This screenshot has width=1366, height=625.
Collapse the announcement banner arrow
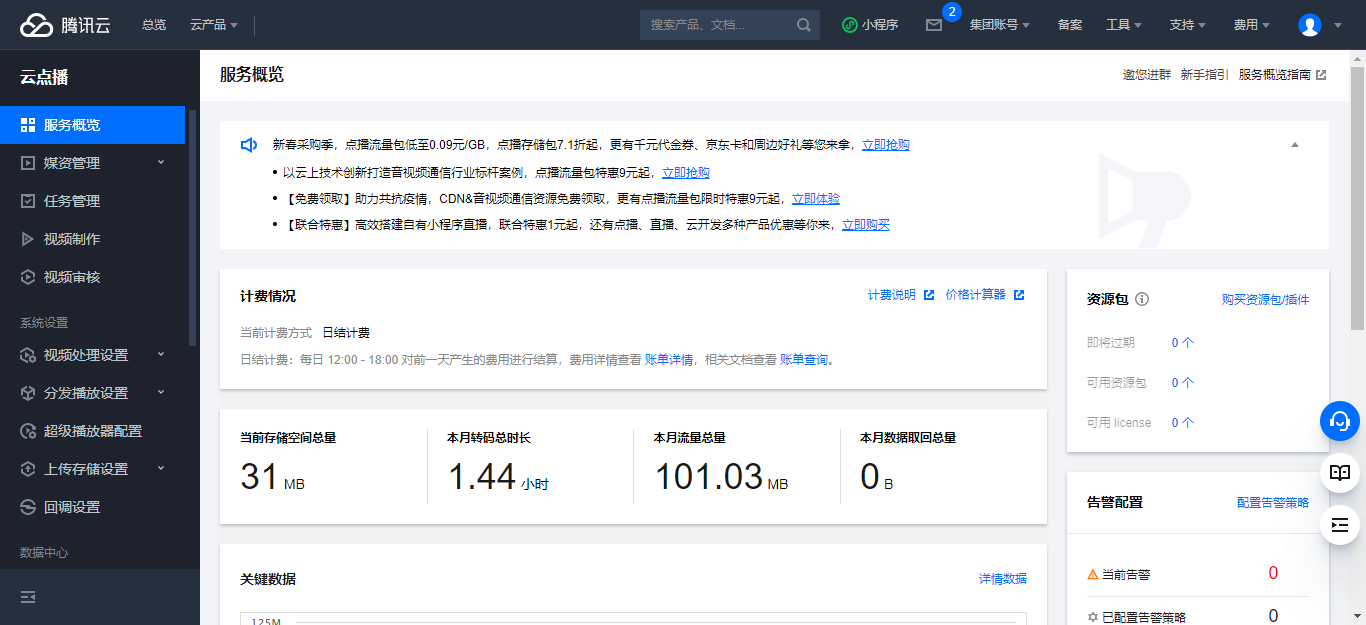point(1295,145)
